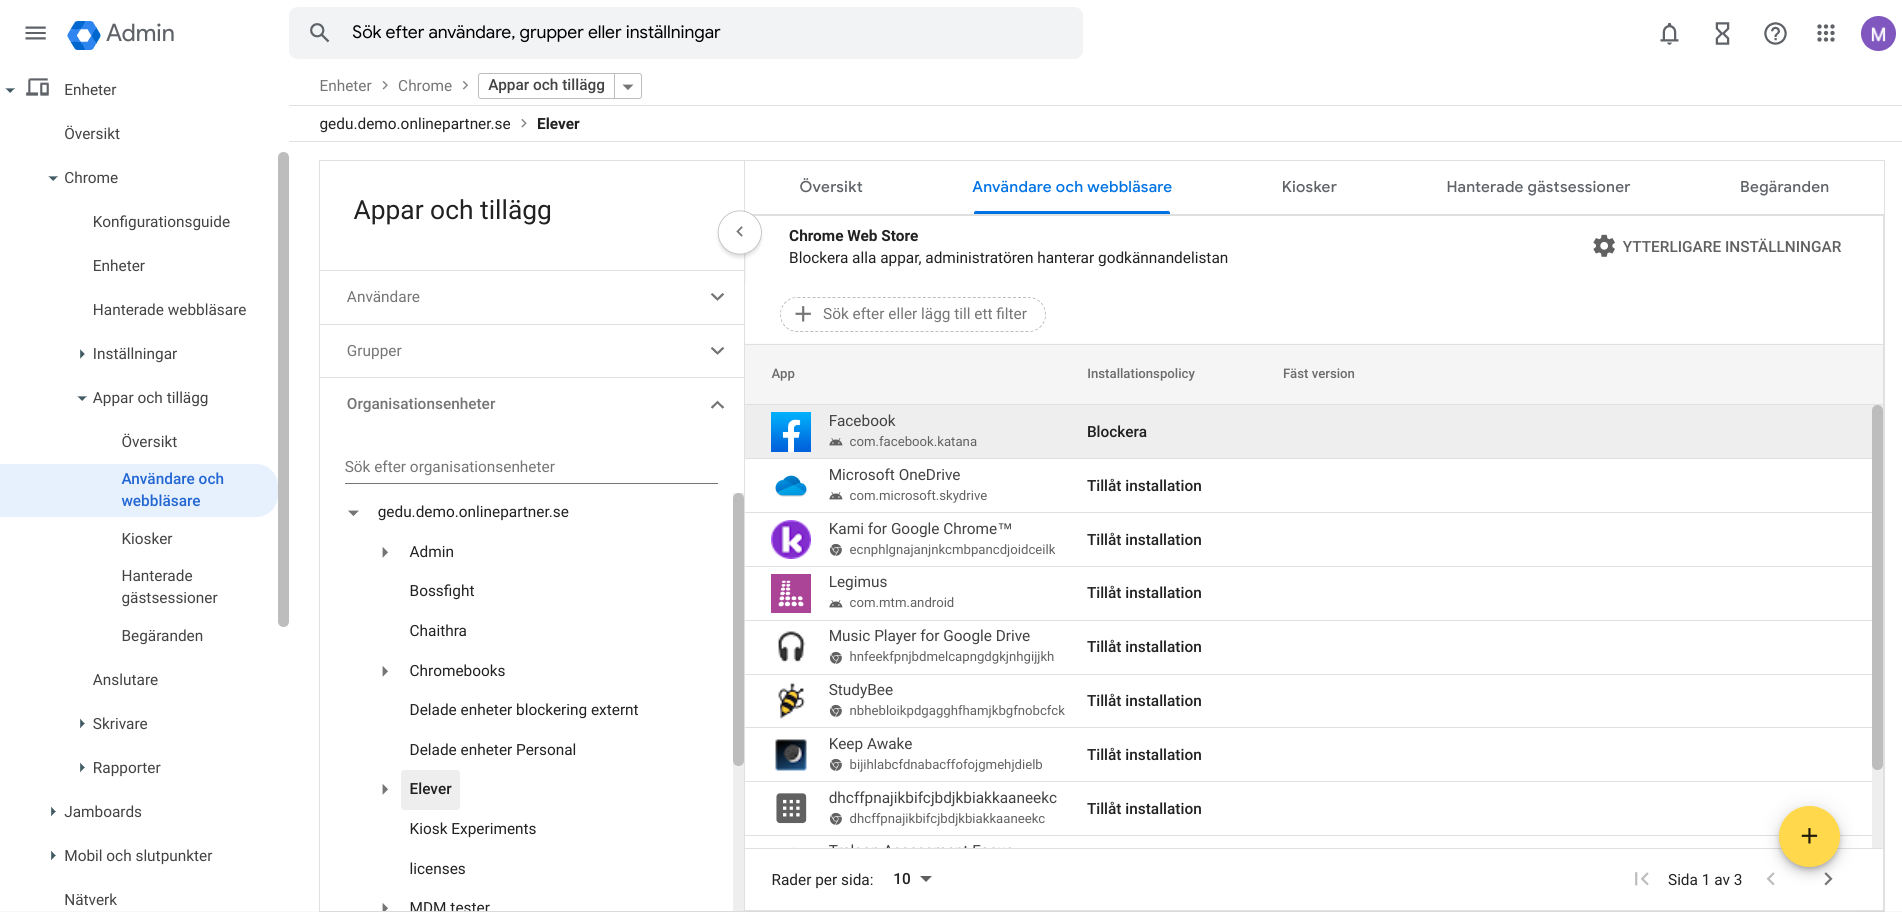Collapse the gedu.demo.onlinepartner.se tree node
This screenshot has width=1902, height=912.
point(353,513)
